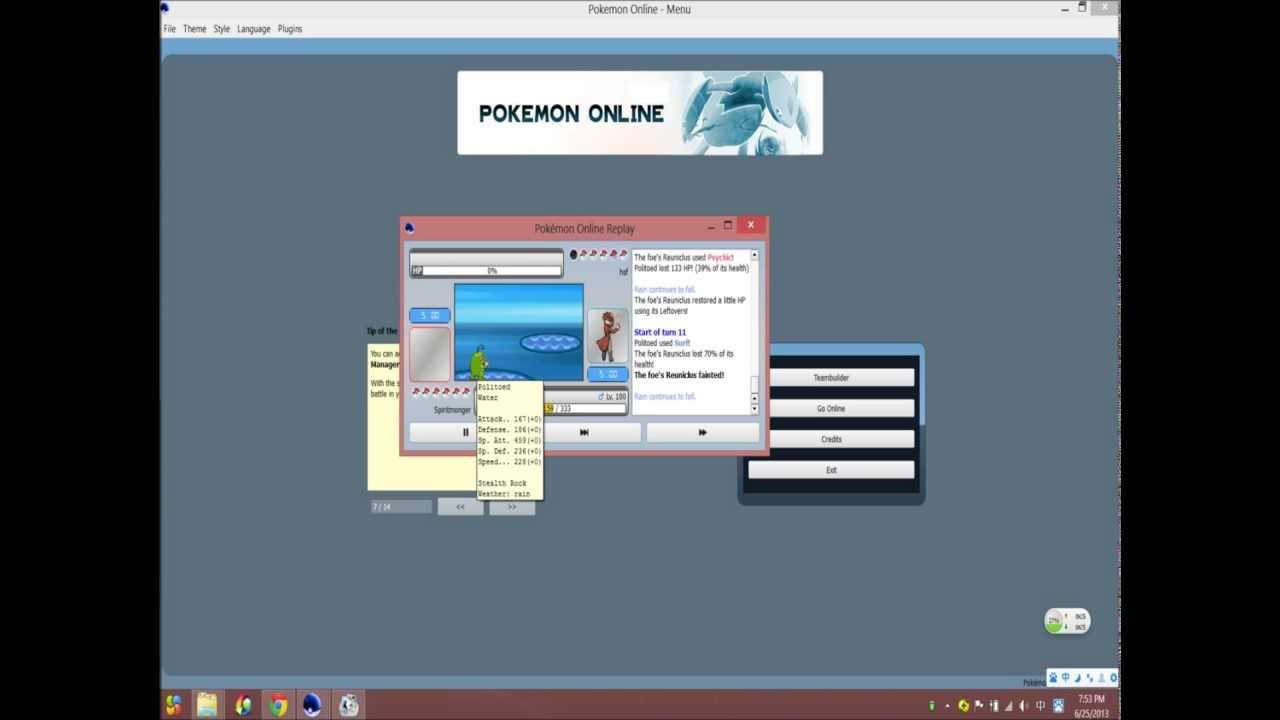Image resolution: width=1280 pixels, height=720 pixels.
Task: Click the Replay window title-bar app icon
Action: tap(409, 228)
